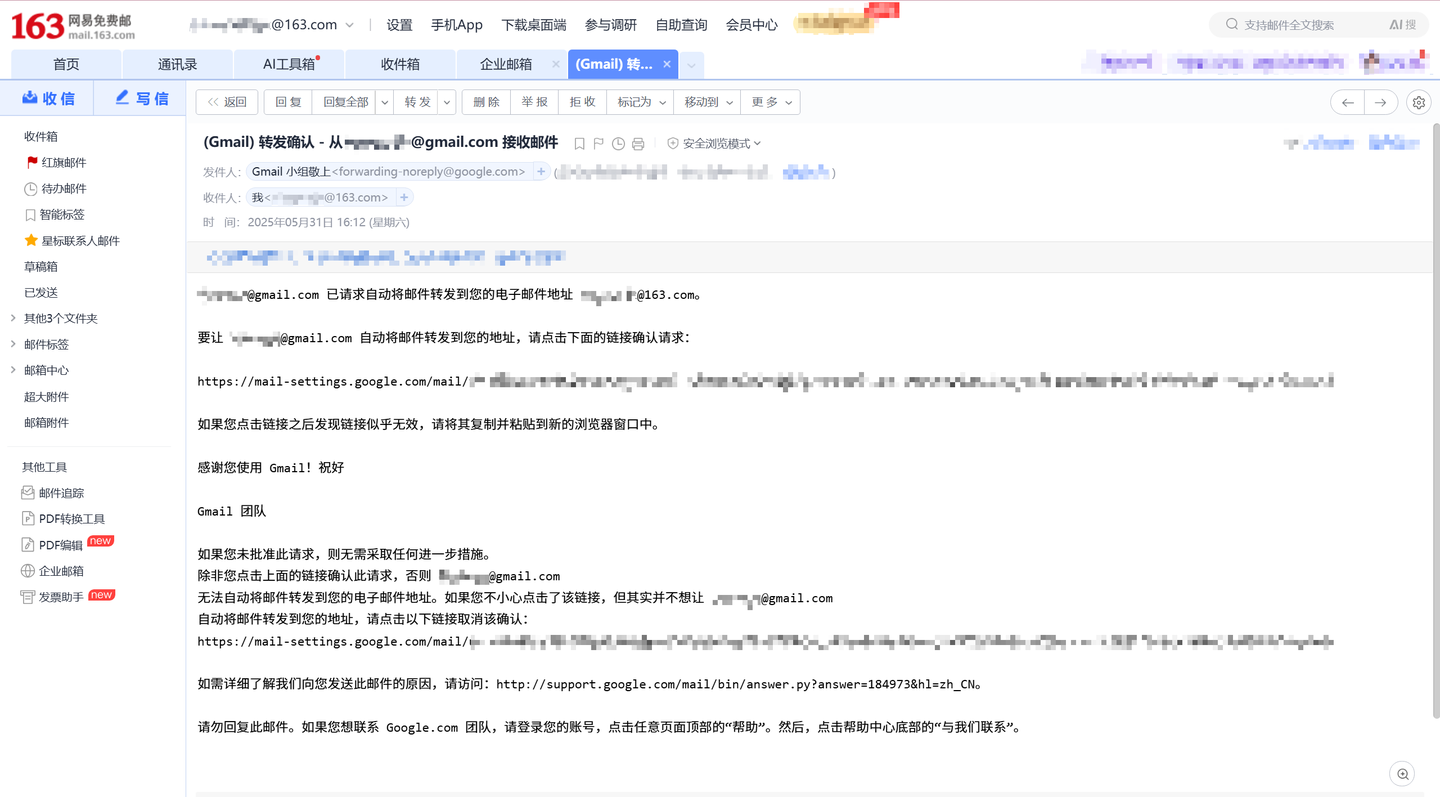The height and width of the screenshot is (797, 1440).
Task: Open 下载桌面端 in the top menu
Action: tap(534, 25)
